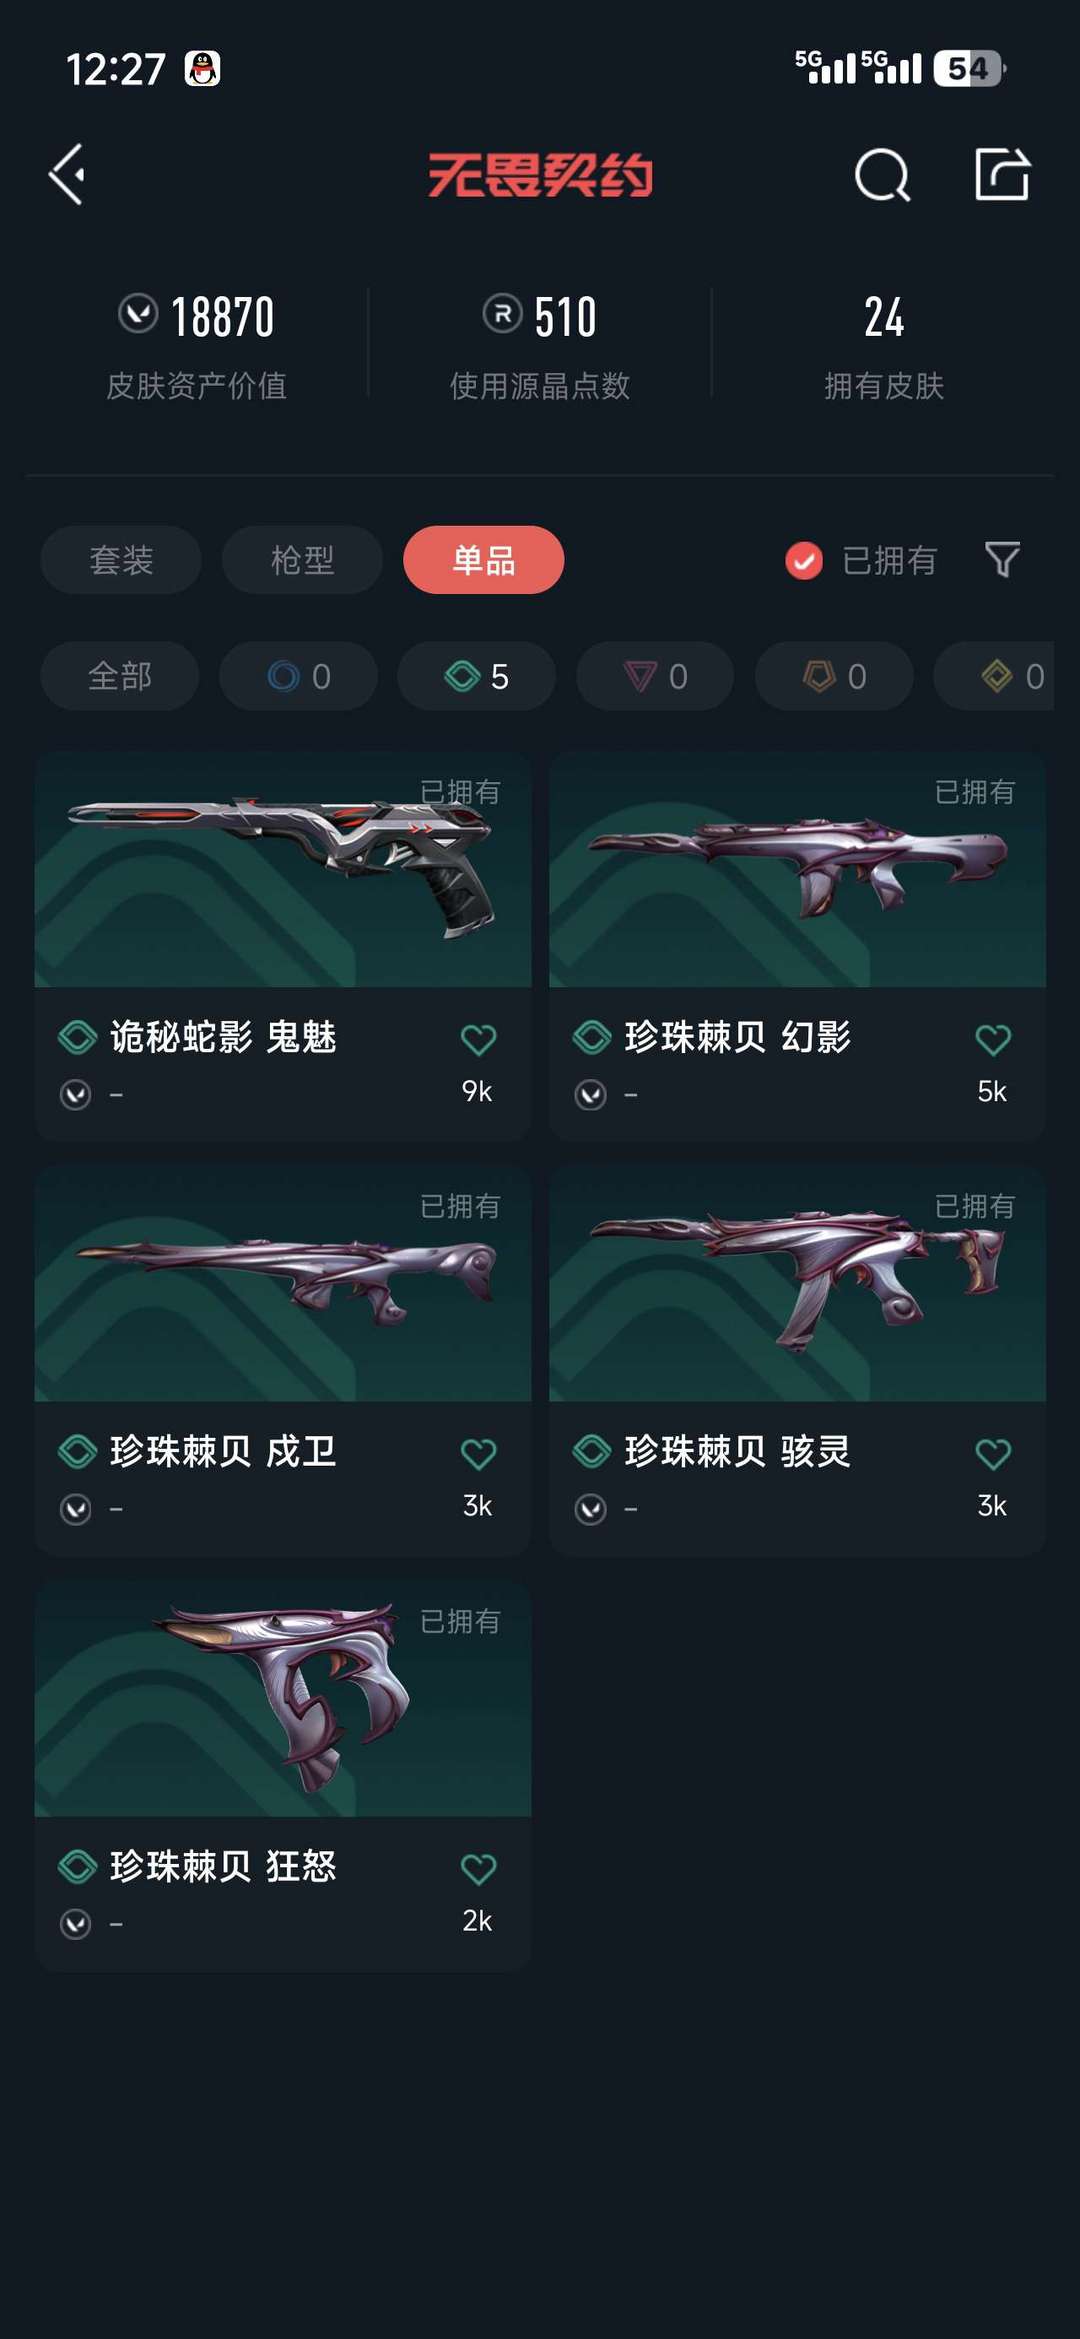
Task: Open the search magnifier icon
Action: (x=882, y=175)
